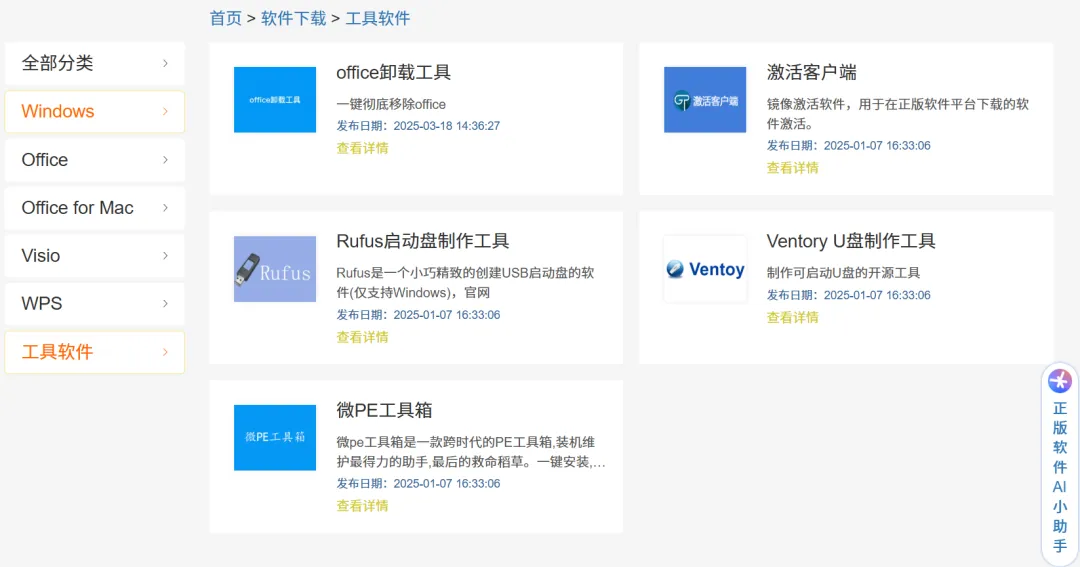The height and width of the screenshot is (567, 1080).
Task: Select Office category in sidebar
Action: [94, 160]
